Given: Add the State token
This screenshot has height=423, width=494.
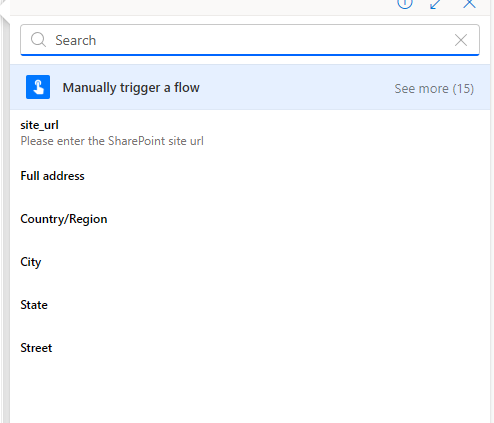Looking at the screenshot, I should click(34, 305).
